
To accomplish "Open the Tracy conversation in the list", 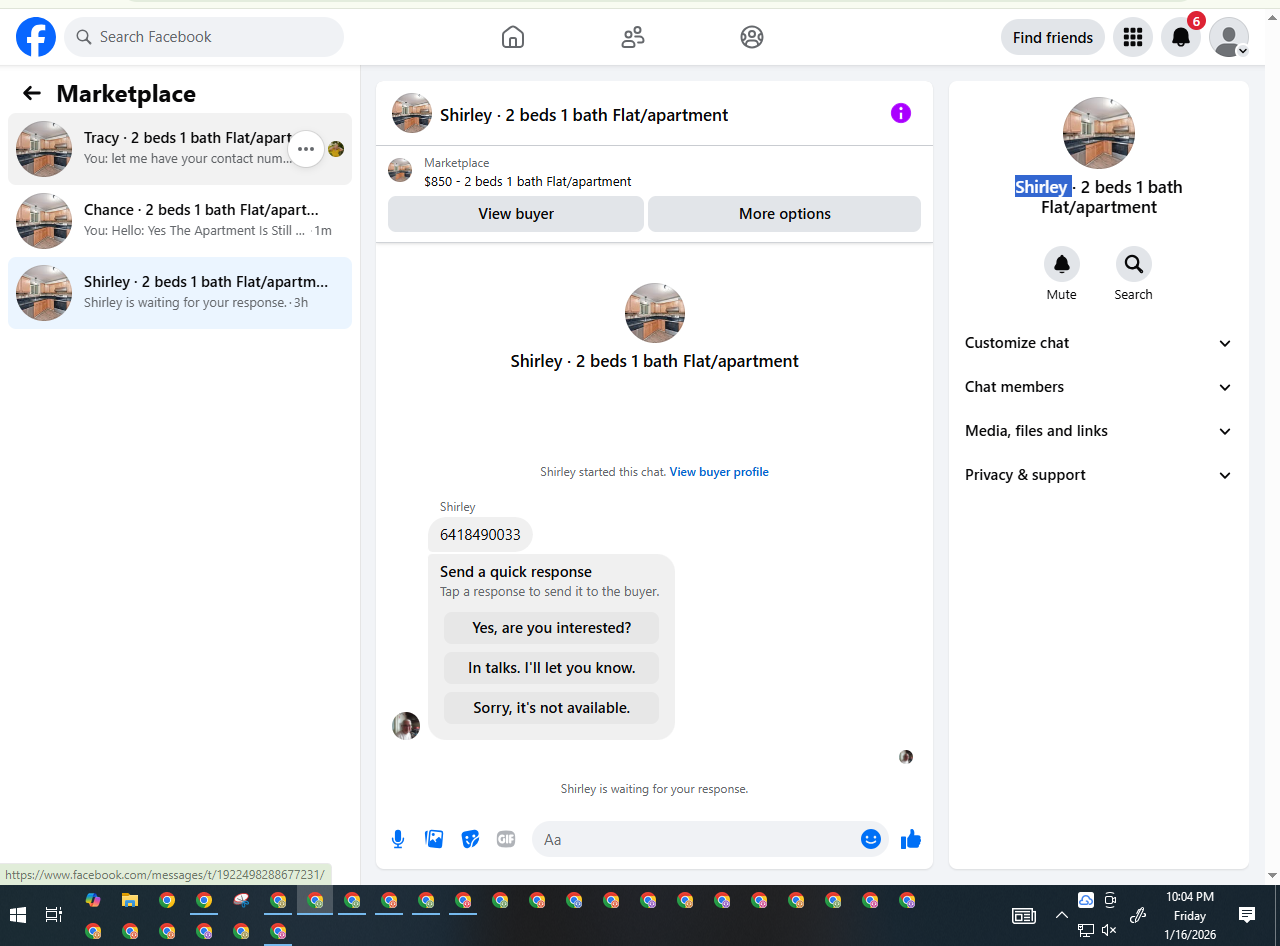I will tap(180, 149).
